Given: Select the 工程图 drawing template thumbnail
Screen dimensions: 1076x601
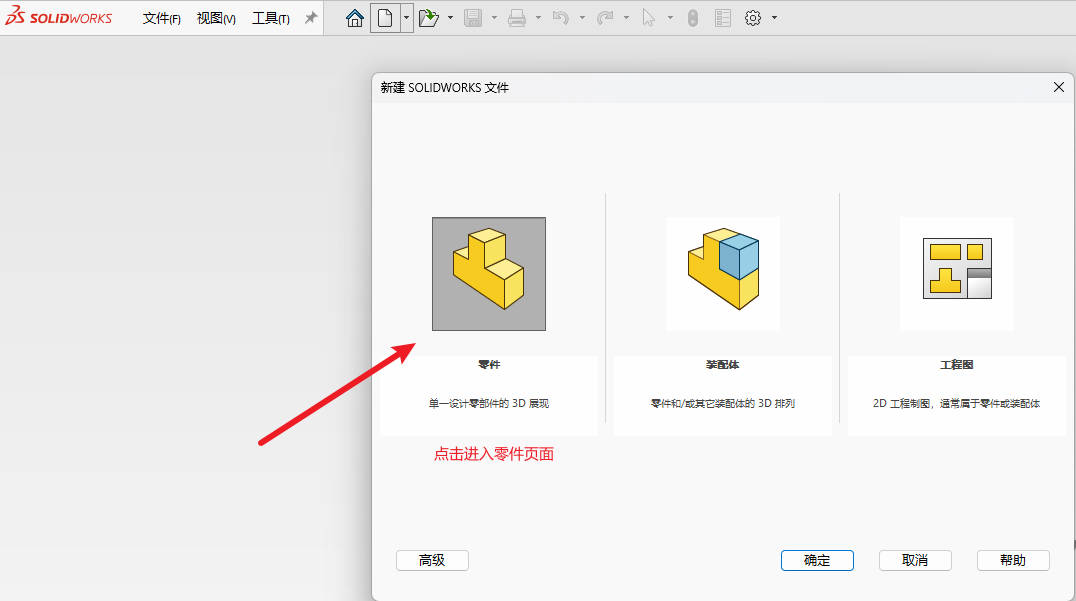Looking at the screenshot, I should coord(957,274).
